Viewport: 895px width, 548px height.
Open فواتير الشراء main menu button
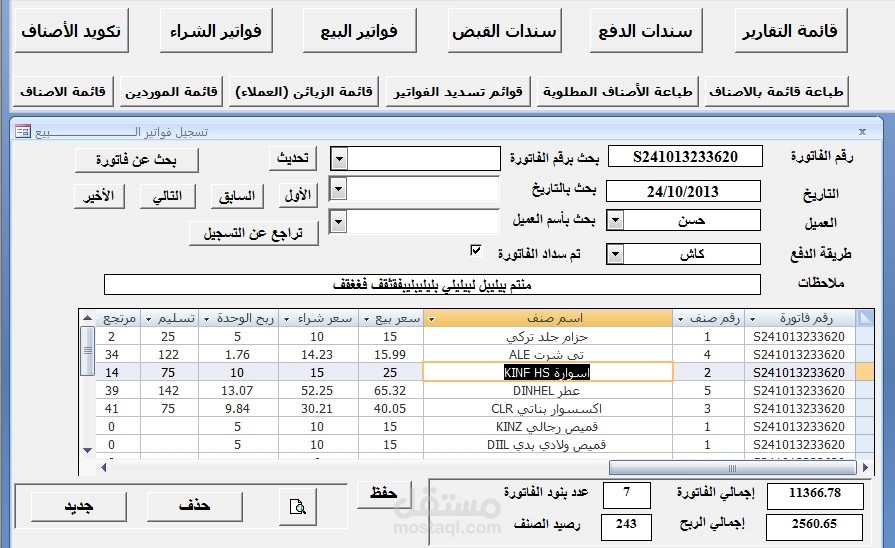[216, 31]
